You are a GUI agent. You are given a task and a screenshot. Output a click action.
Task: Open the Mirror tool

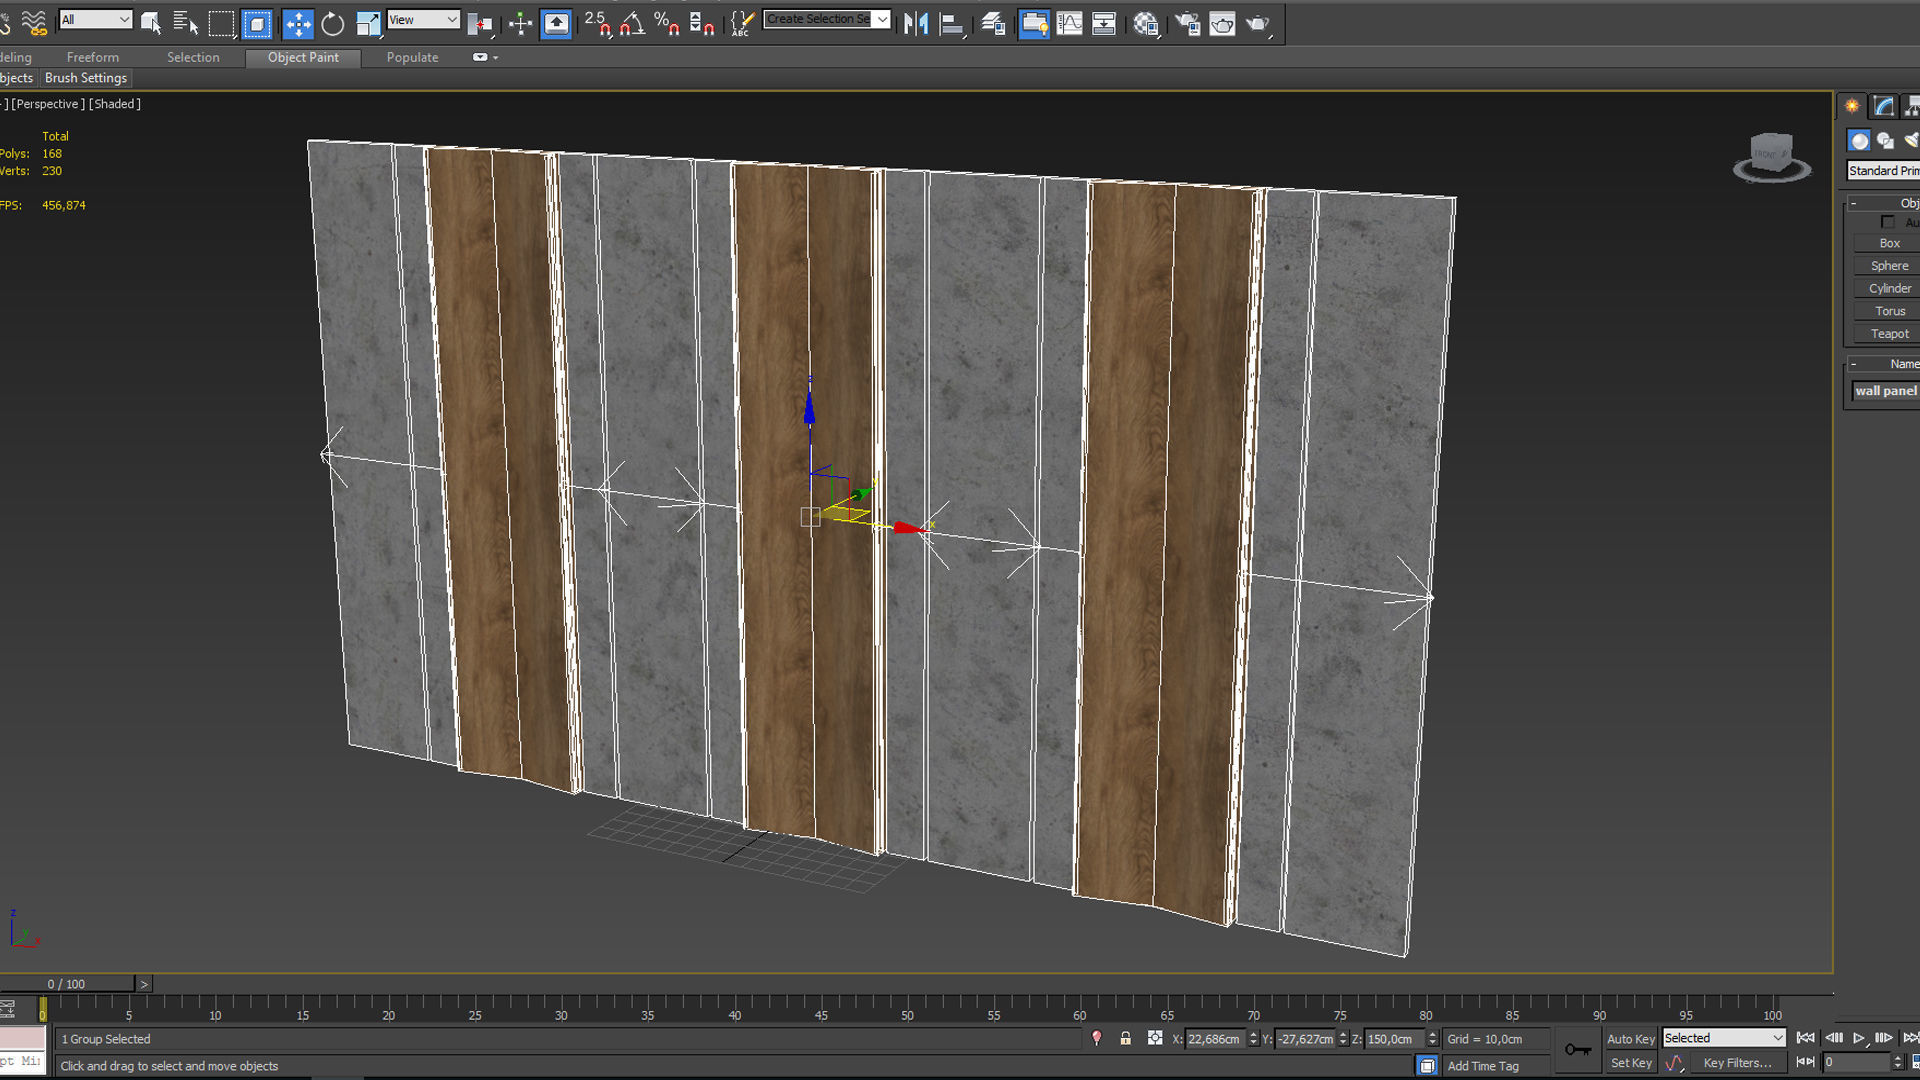pos(915,23)
